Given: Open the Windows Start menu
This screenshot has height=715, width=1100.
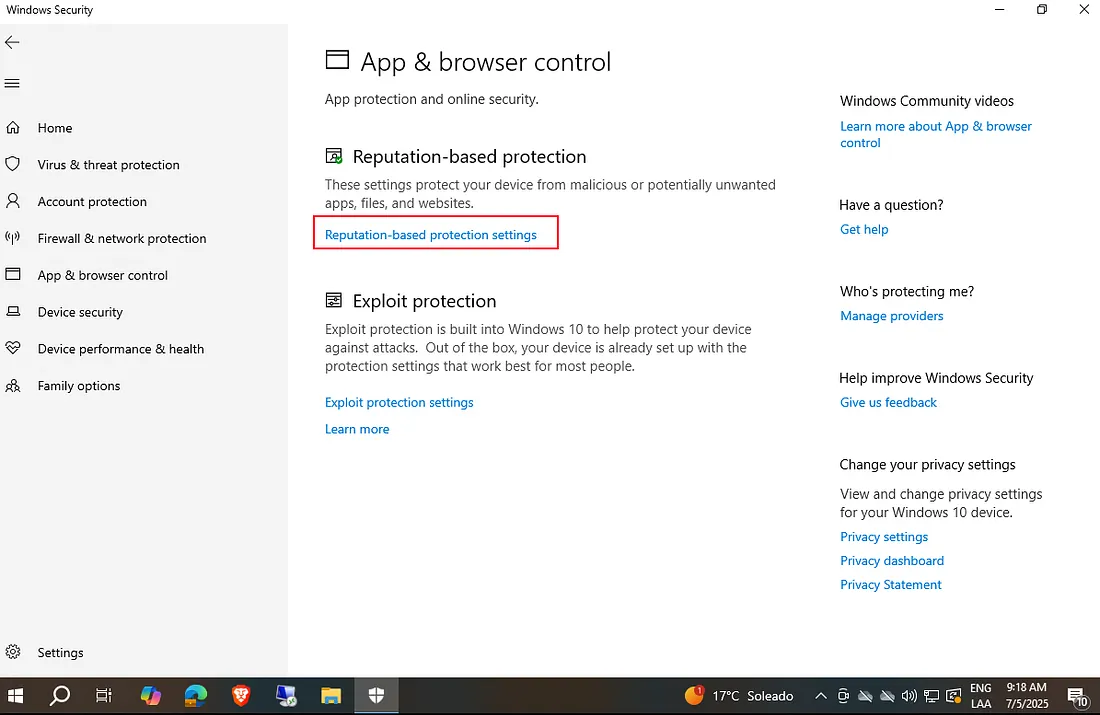Looking at the screenshot, I should [x=15, y=696].
